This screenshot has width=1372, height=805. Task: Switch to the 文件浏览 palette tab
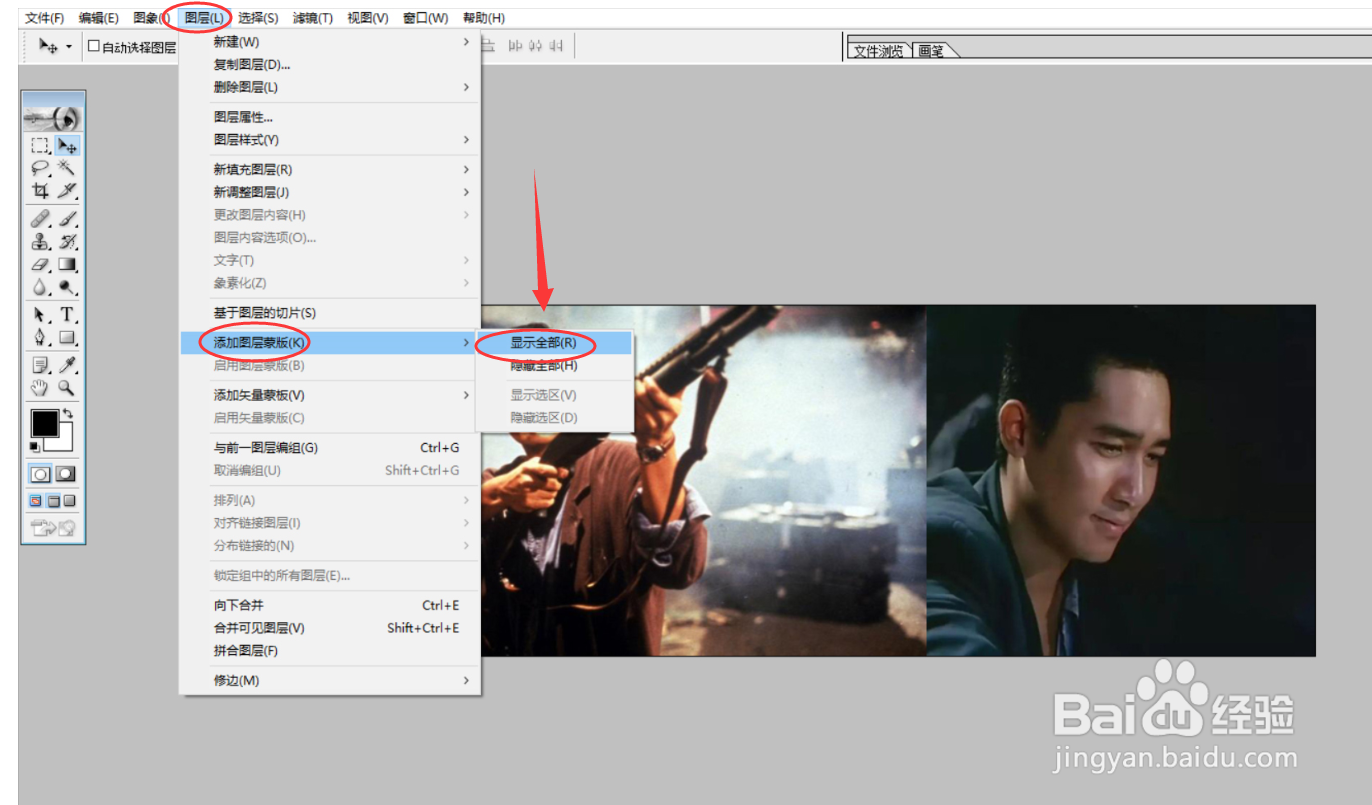click(x=878, y=51)
